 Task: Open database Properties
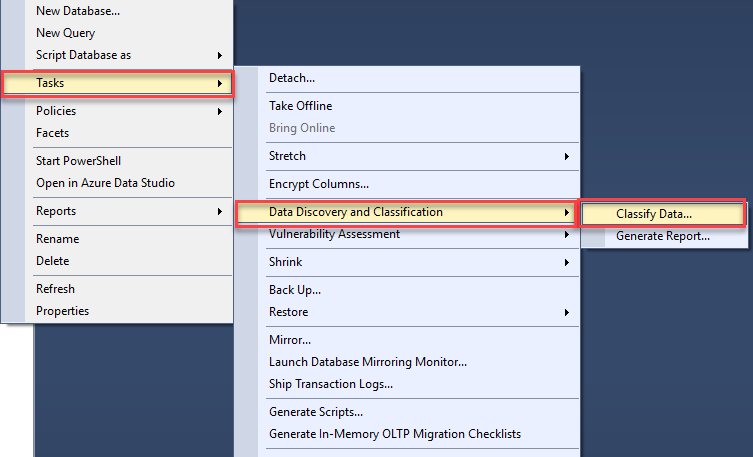[62, 311]
